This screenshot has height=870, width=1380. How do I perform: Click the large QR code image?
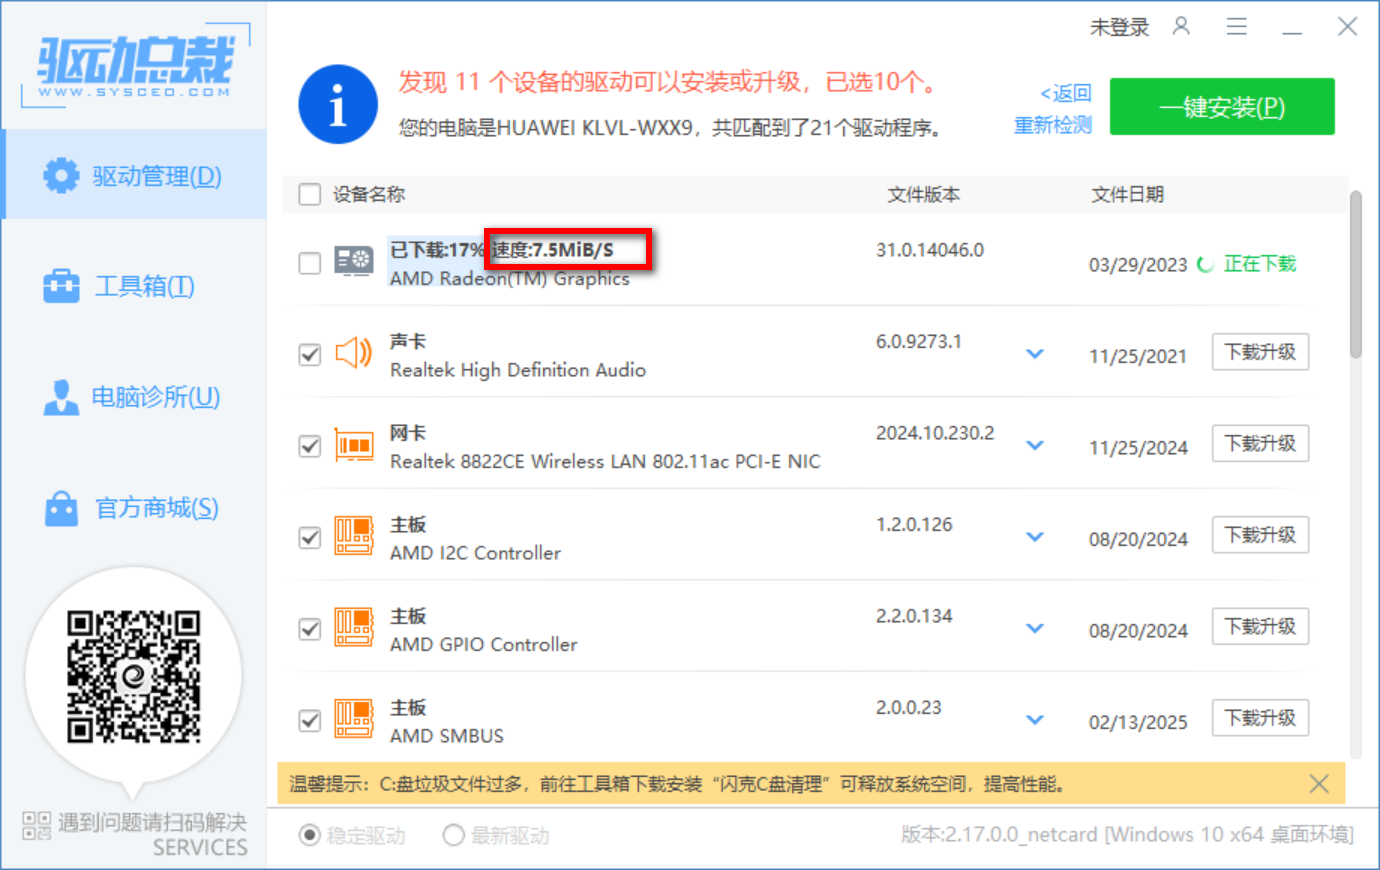pos(133,677)
